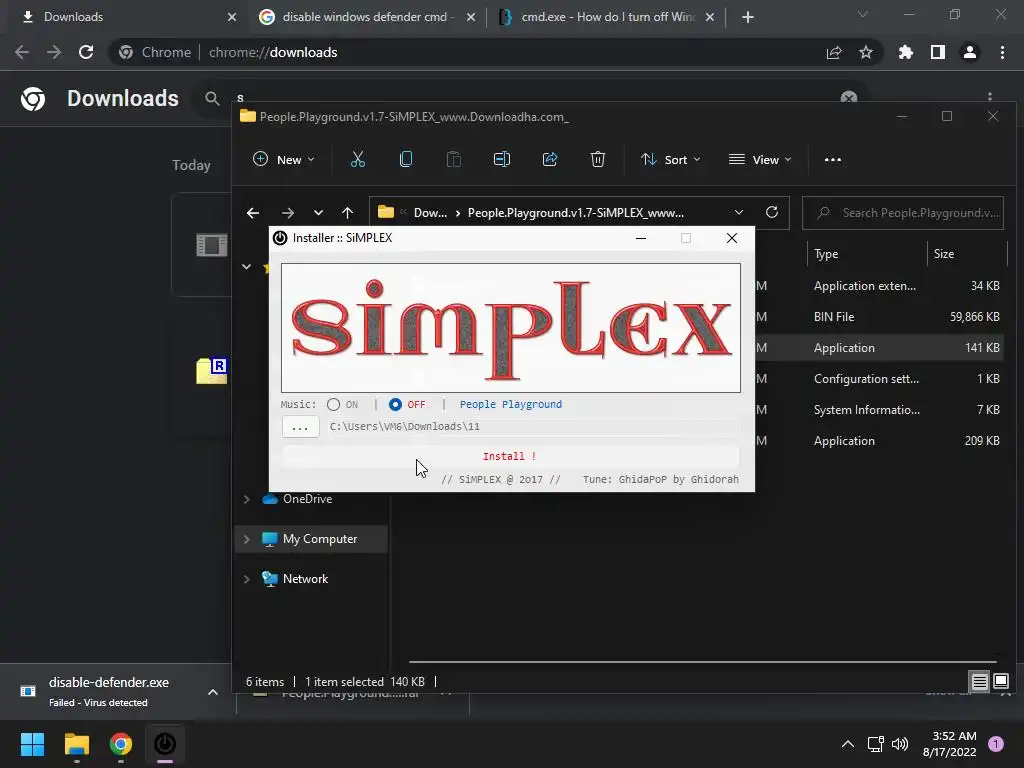Image resolution: width=1024 pixels, height=768 pixels.
Task: Click the Delete trash icon in Explorer
Action: [598, 159]
